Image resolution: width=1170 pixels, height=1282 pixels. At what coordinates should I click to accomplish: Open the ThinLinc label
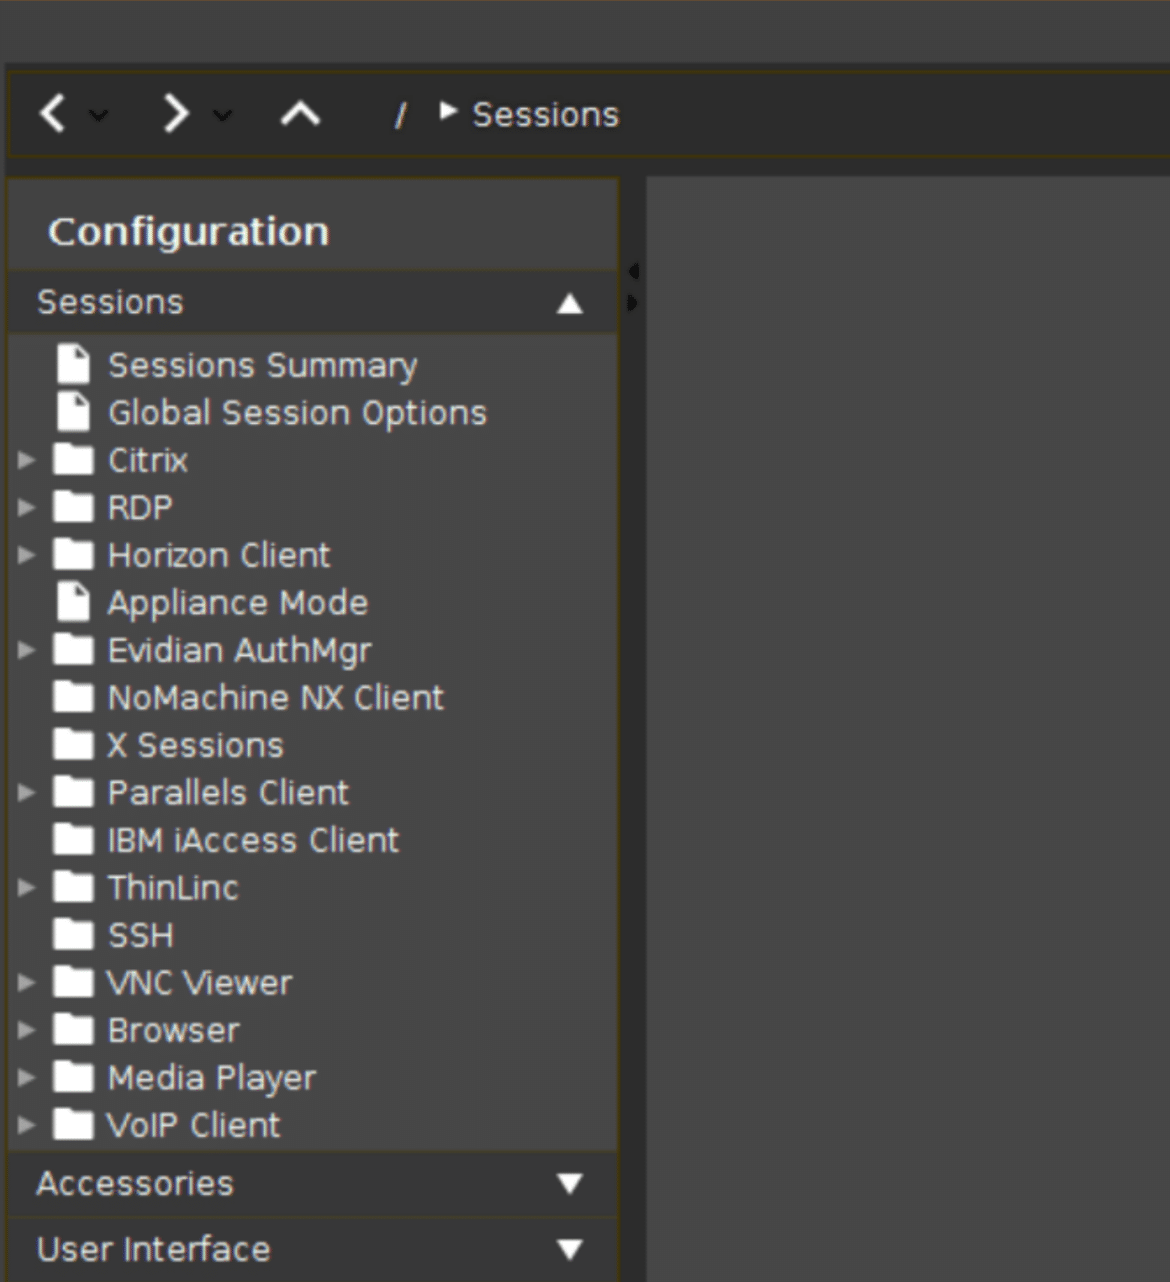point(173,888)
